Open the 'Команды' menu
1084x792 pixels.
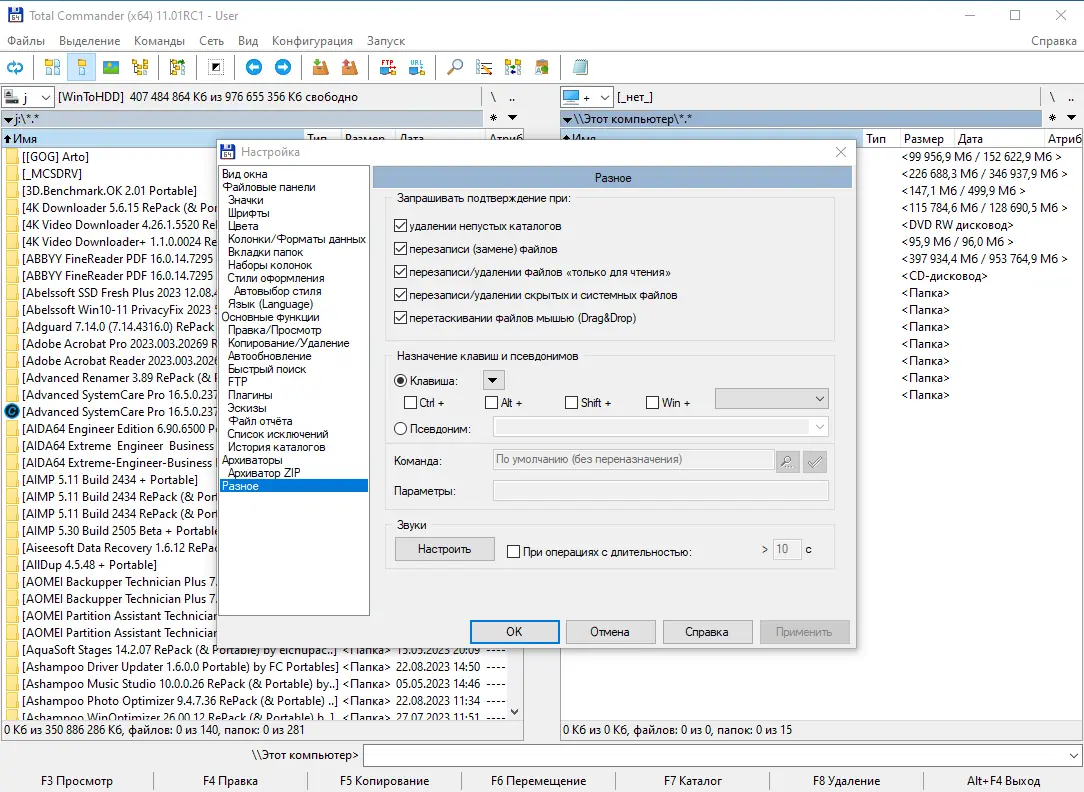[159, 41]
